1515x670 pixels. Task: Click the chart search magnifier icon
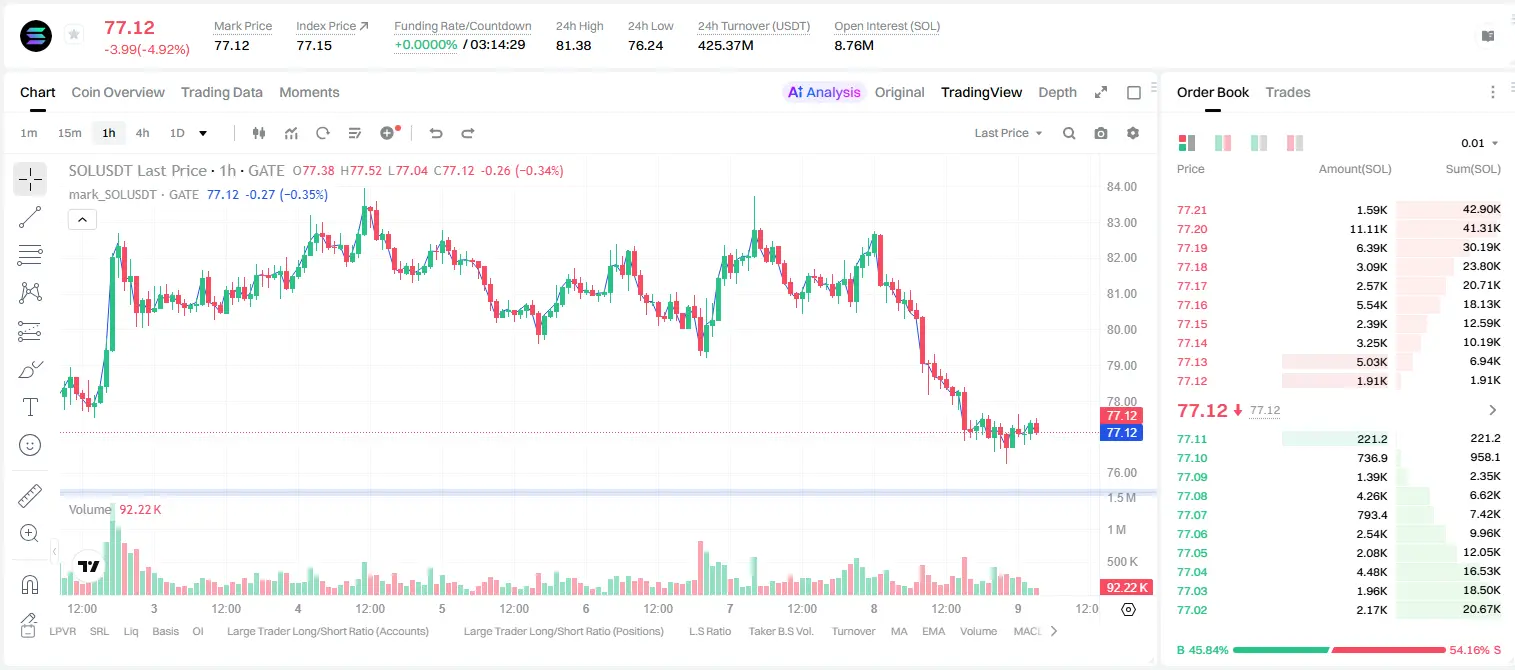pyautogui.click(x=1069, y=133)
